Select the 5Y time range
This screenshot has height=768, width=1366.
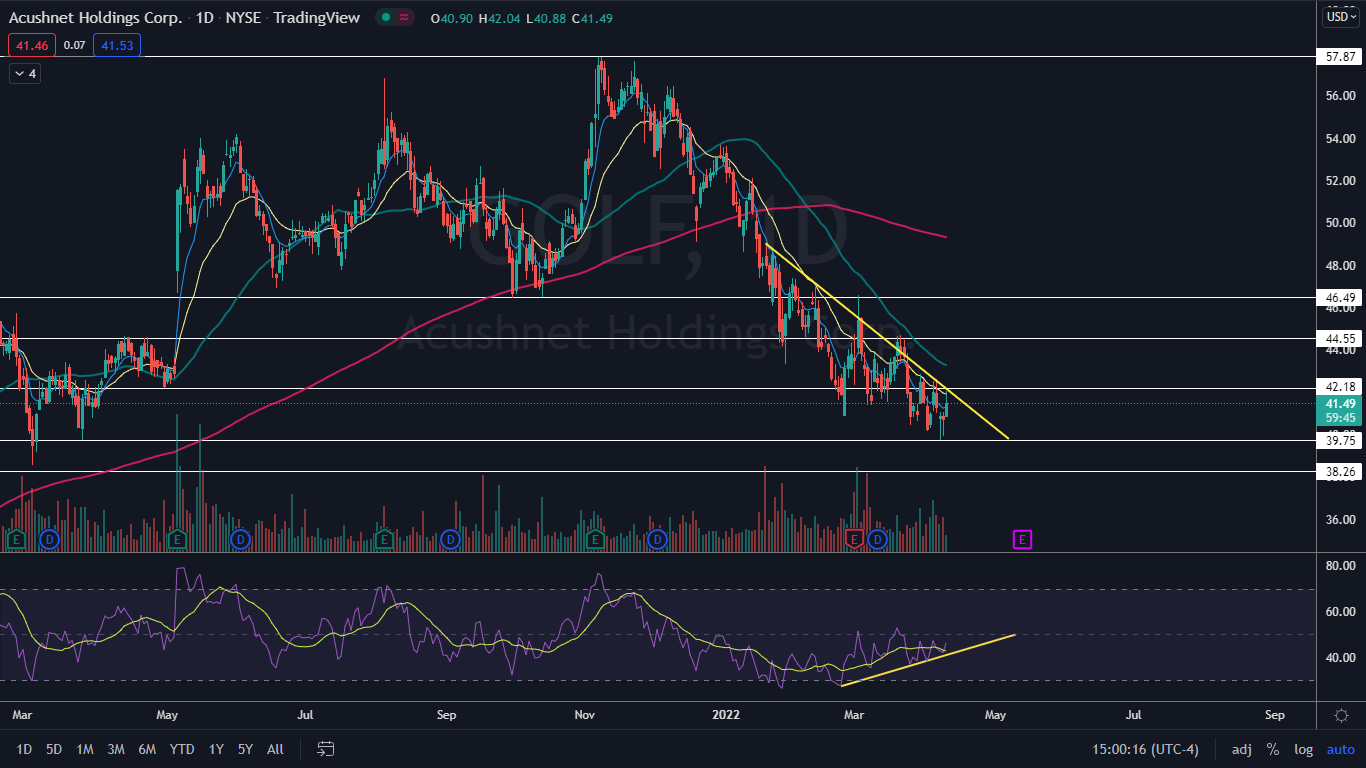(x=246, y=749)
